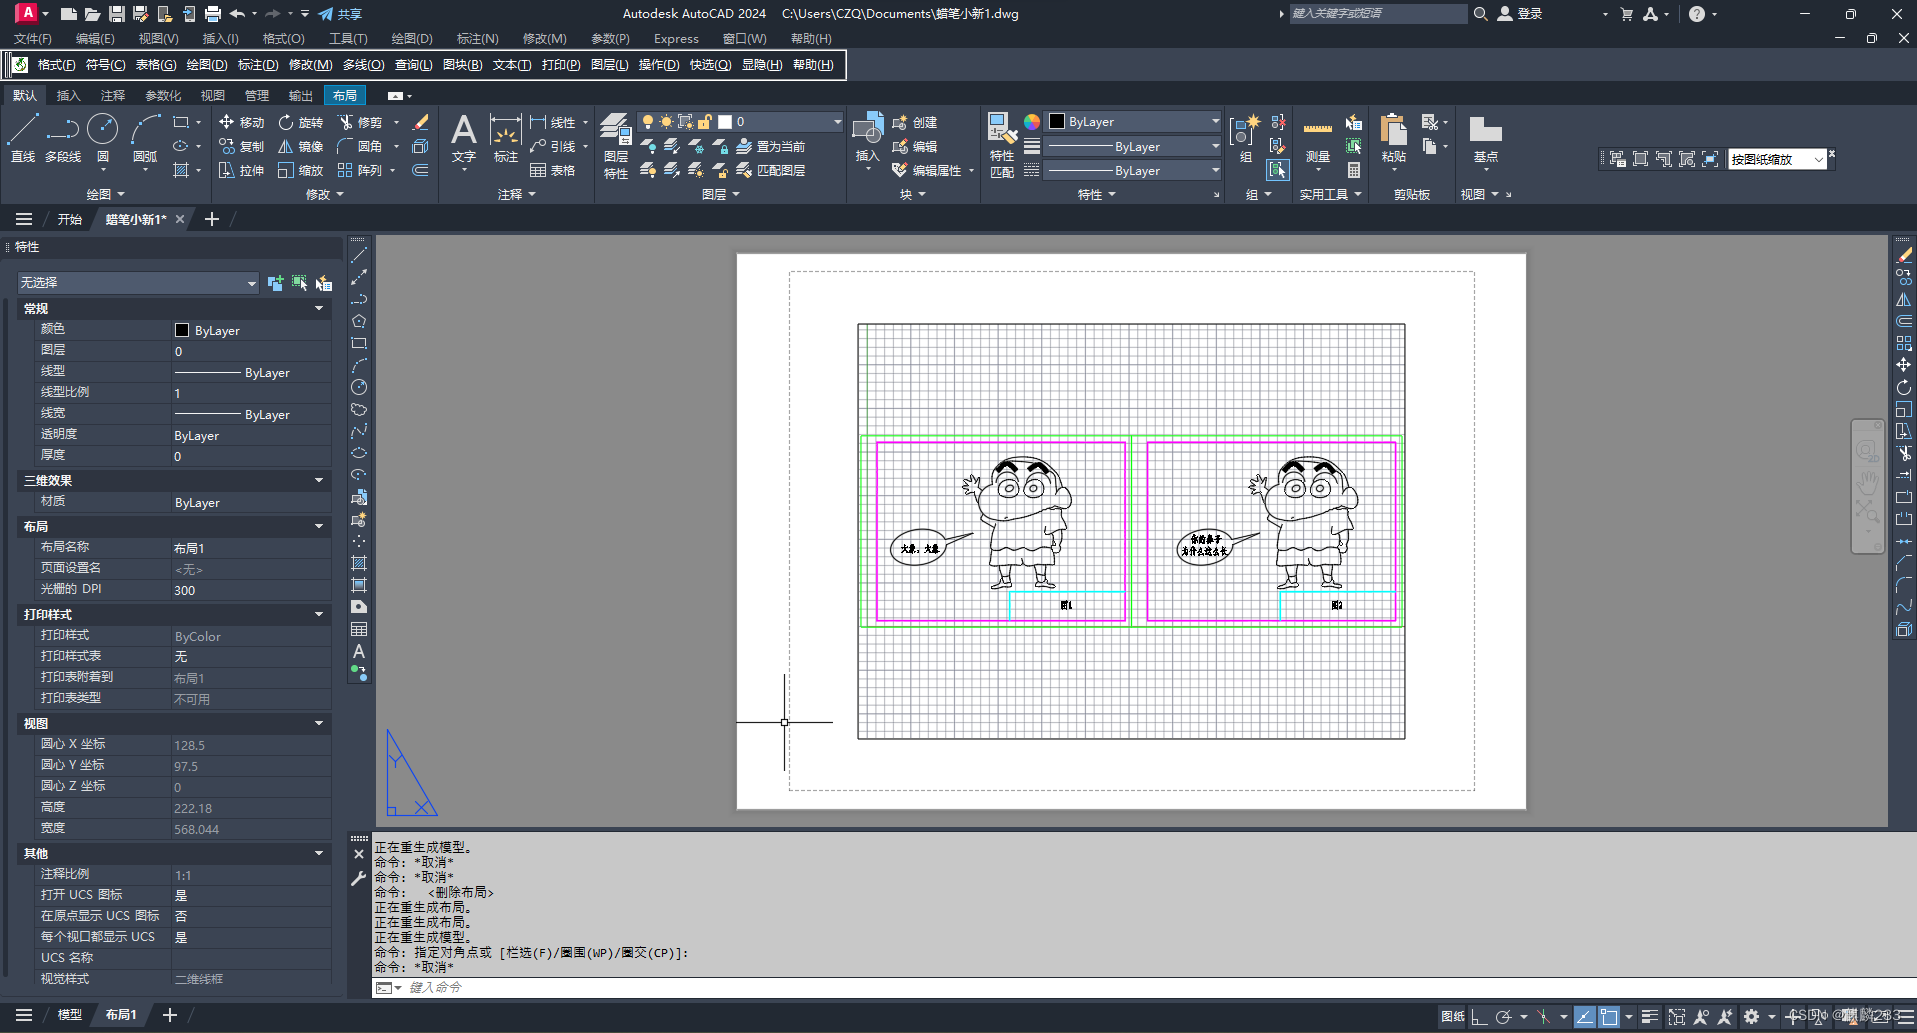
Task: Open the Express menu
Action: [676, 39]
